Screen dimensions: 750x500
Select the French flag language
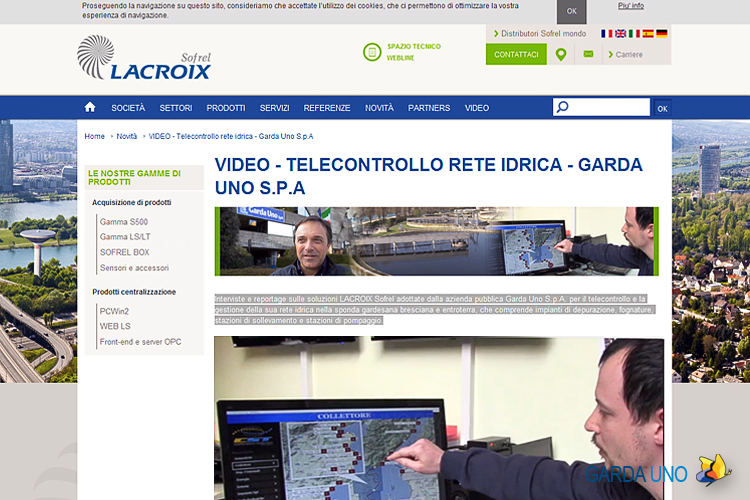tap(607, 33)
